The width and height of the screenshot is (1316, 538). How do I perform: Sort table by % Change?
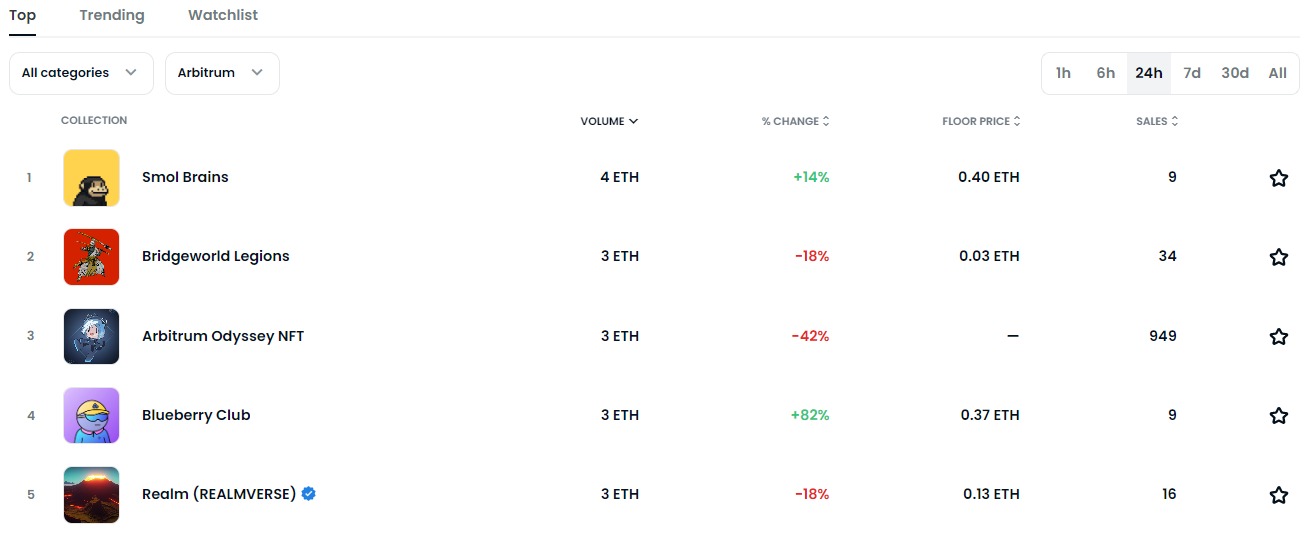796,121
